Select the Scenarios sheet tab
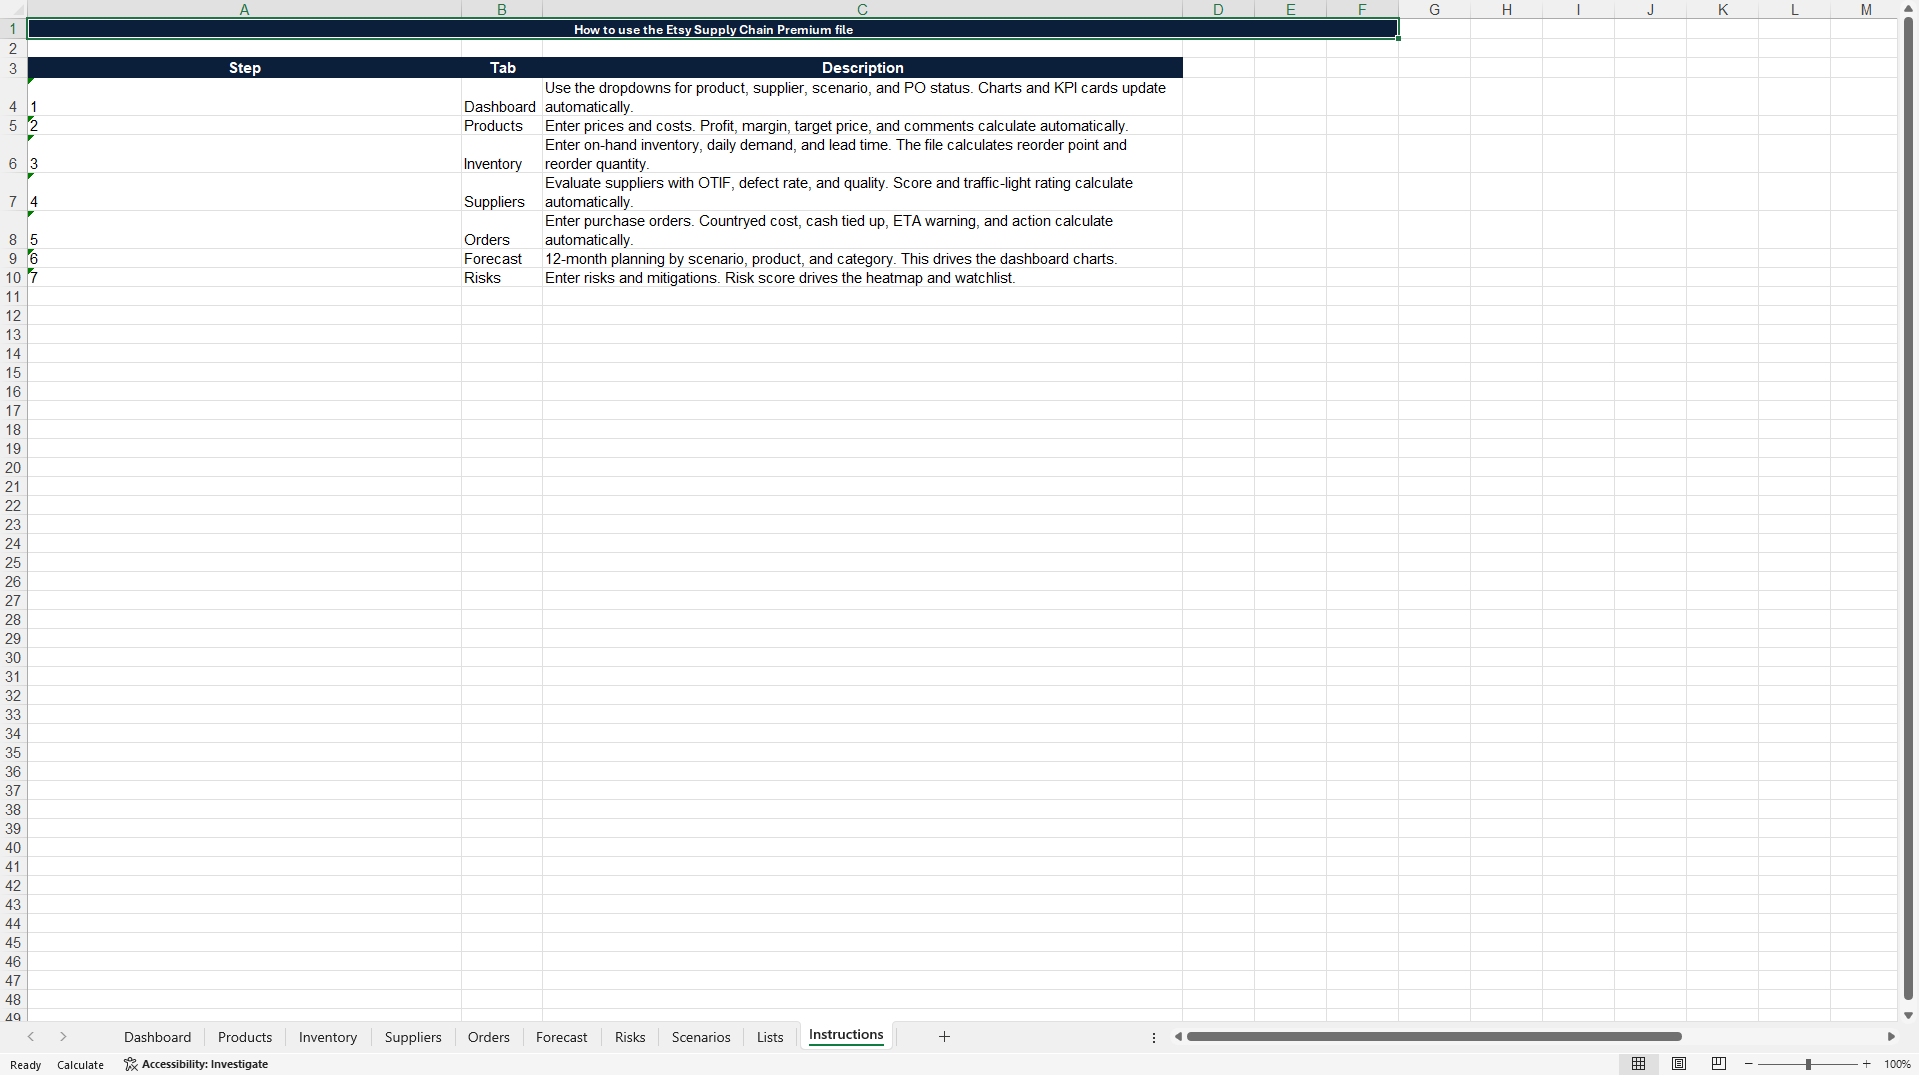This screenshot has width=1919, height=1075. 701,1037
